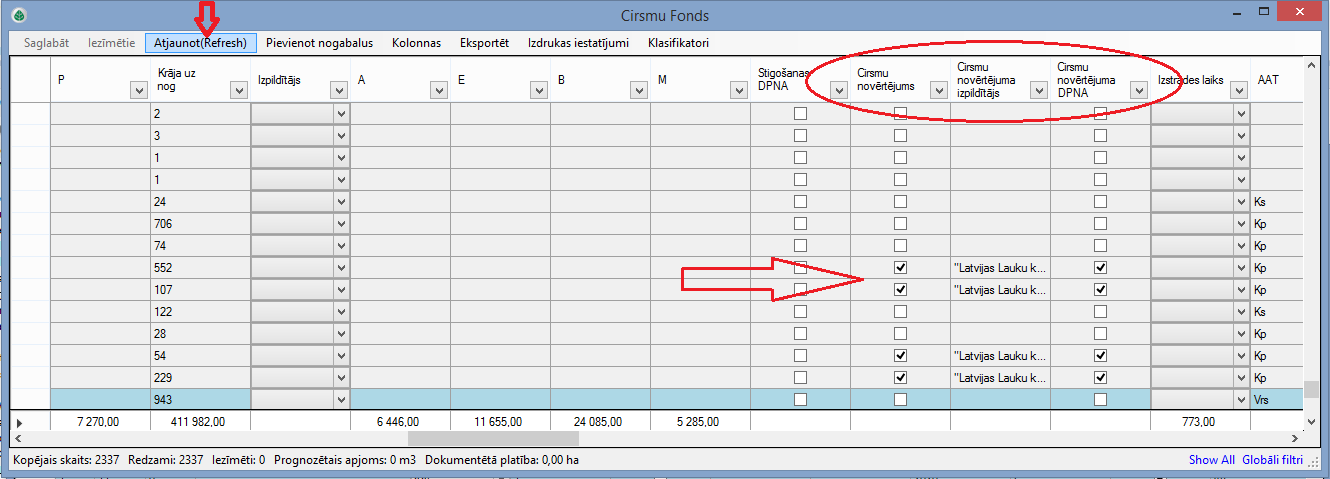The height and width of the screenshot is (479, 1330).
Task: Open the Klasifikatori menu
Action: (679, 43)
